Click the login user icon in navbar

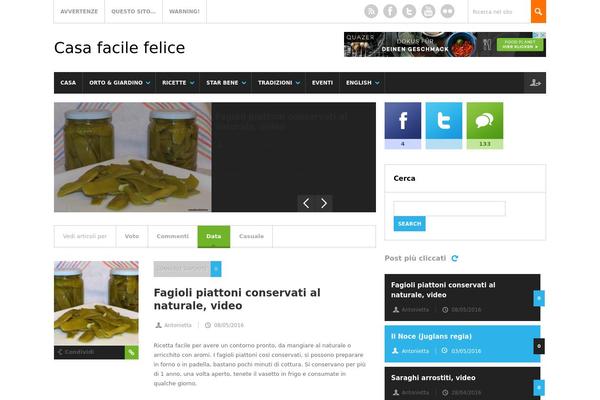(535, 83)
